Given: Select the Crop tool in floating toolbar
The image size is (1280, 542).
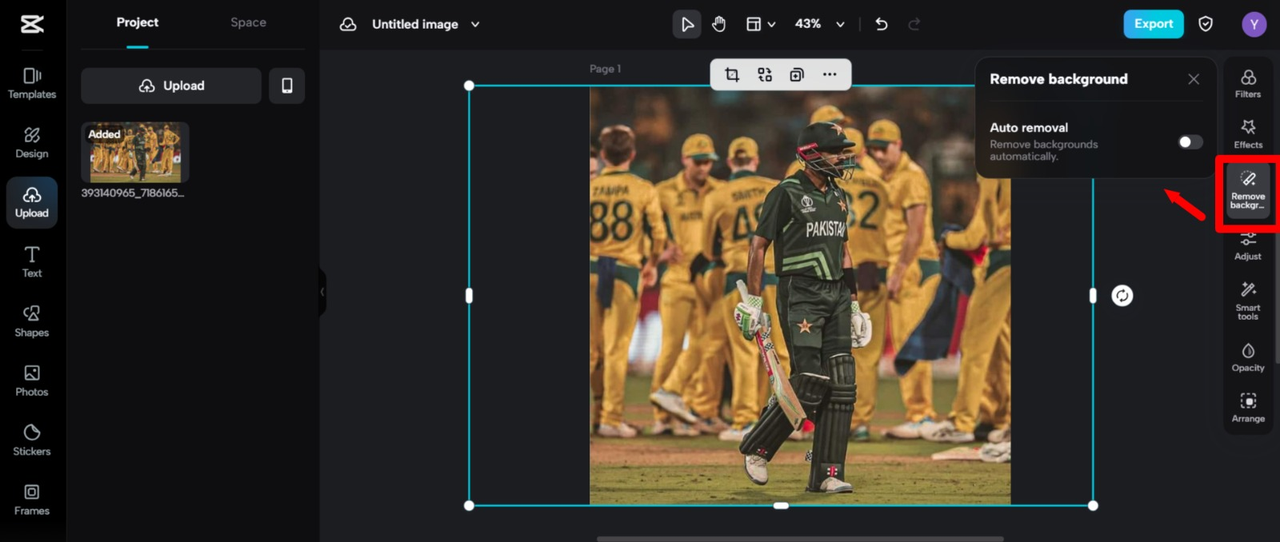Looking at the screenshot, I should [x=732, y=74].
